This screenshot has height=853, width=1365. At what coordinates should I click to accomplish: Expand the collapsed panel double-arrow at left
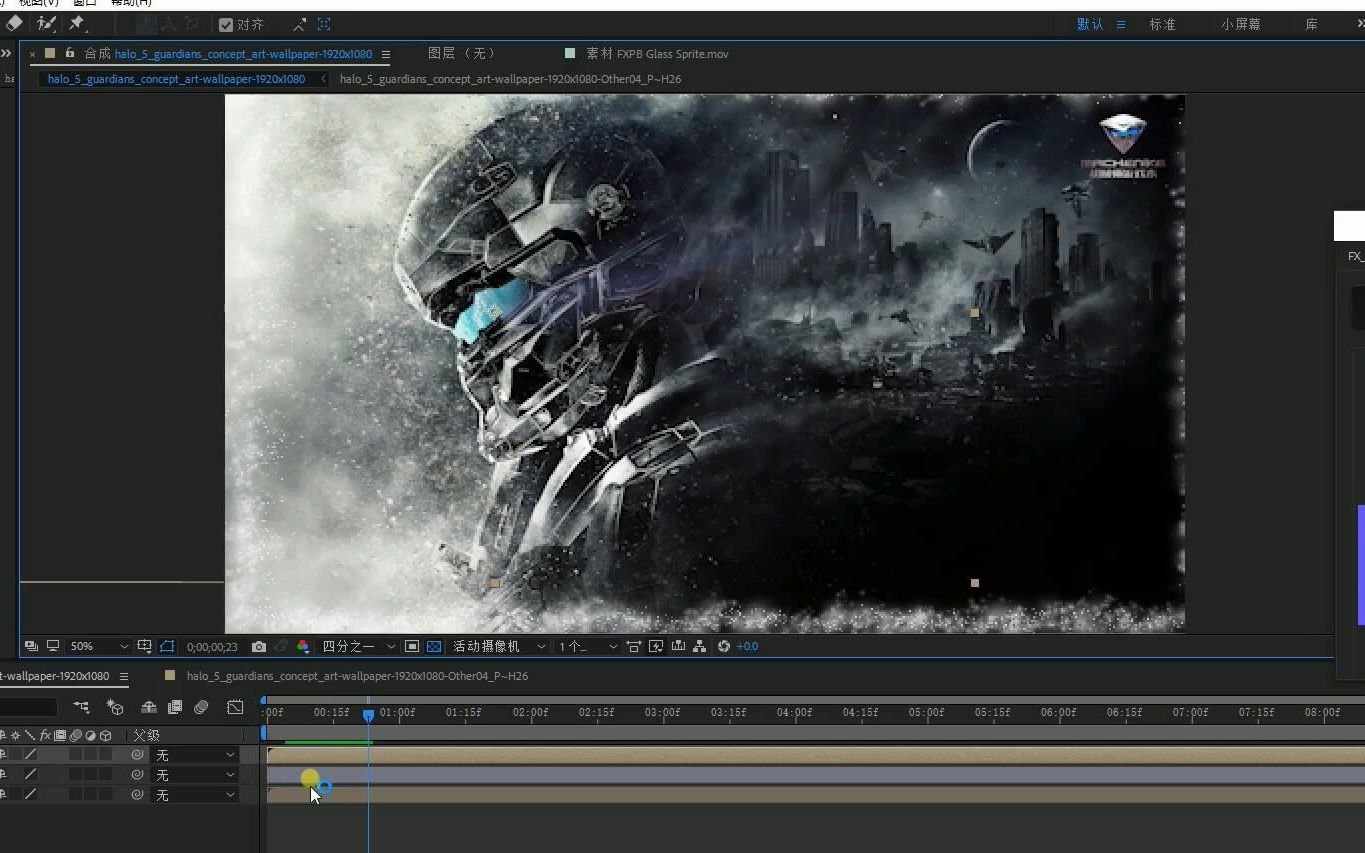pyautogui.click(x=6, y=54)
